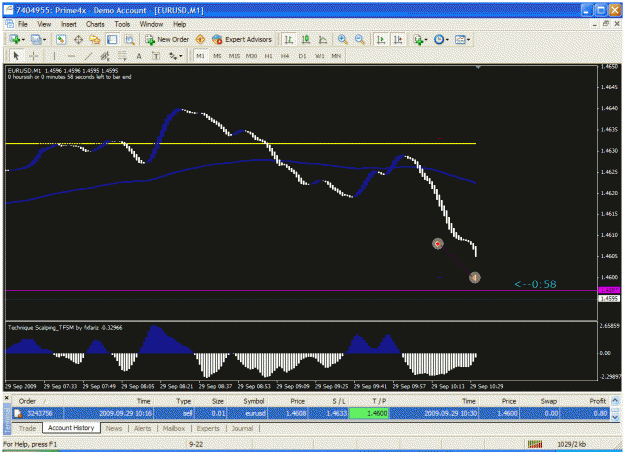Screen dimensions: 625x452
Task: Select the M1 timeframe button
Action: pos(200,56)
